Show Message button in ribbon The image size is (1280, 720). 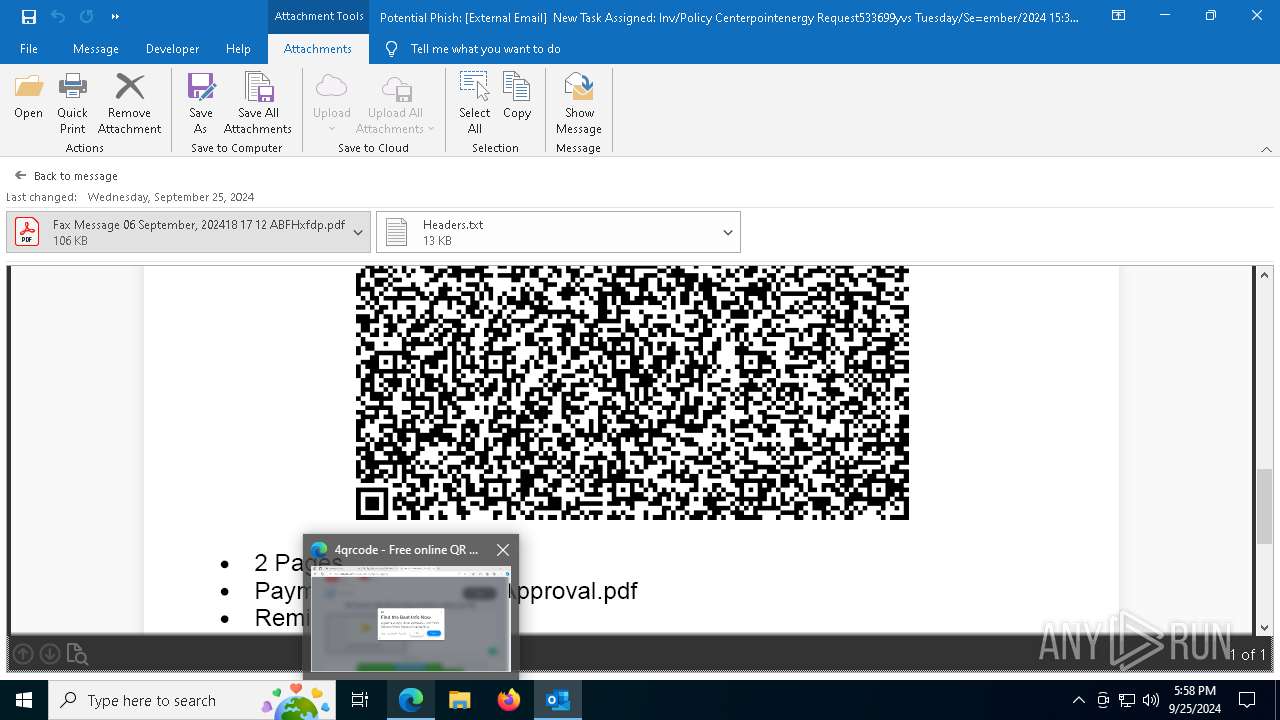(579, 104)
